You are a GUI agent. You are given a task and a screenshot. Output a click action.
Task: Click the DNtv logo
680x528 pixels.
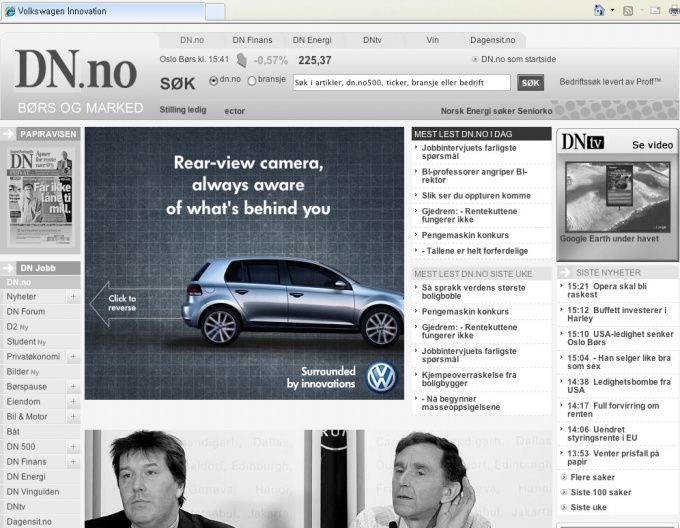[x=582, y=142]
